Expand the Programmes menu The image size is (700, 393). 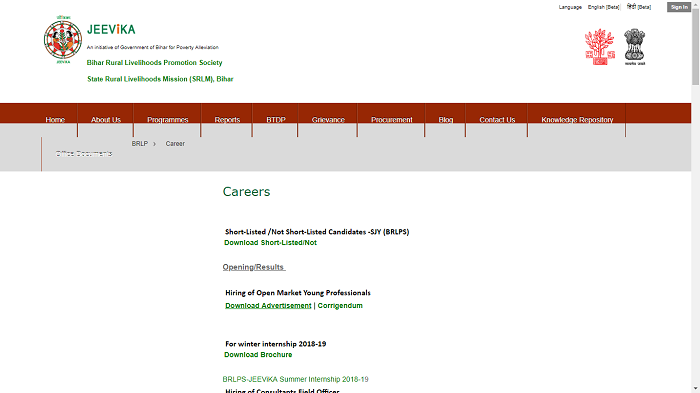tap(167, 120)
